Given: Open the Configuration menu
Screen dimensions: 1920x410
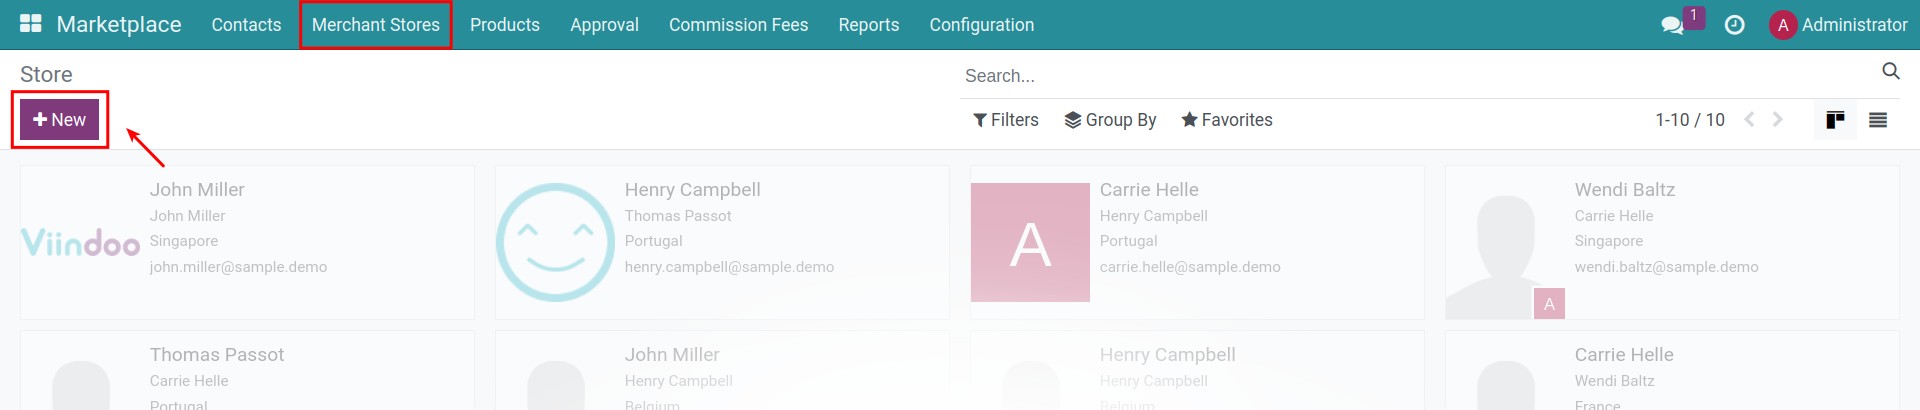Looking at the screenshot, I should point(982,25).
